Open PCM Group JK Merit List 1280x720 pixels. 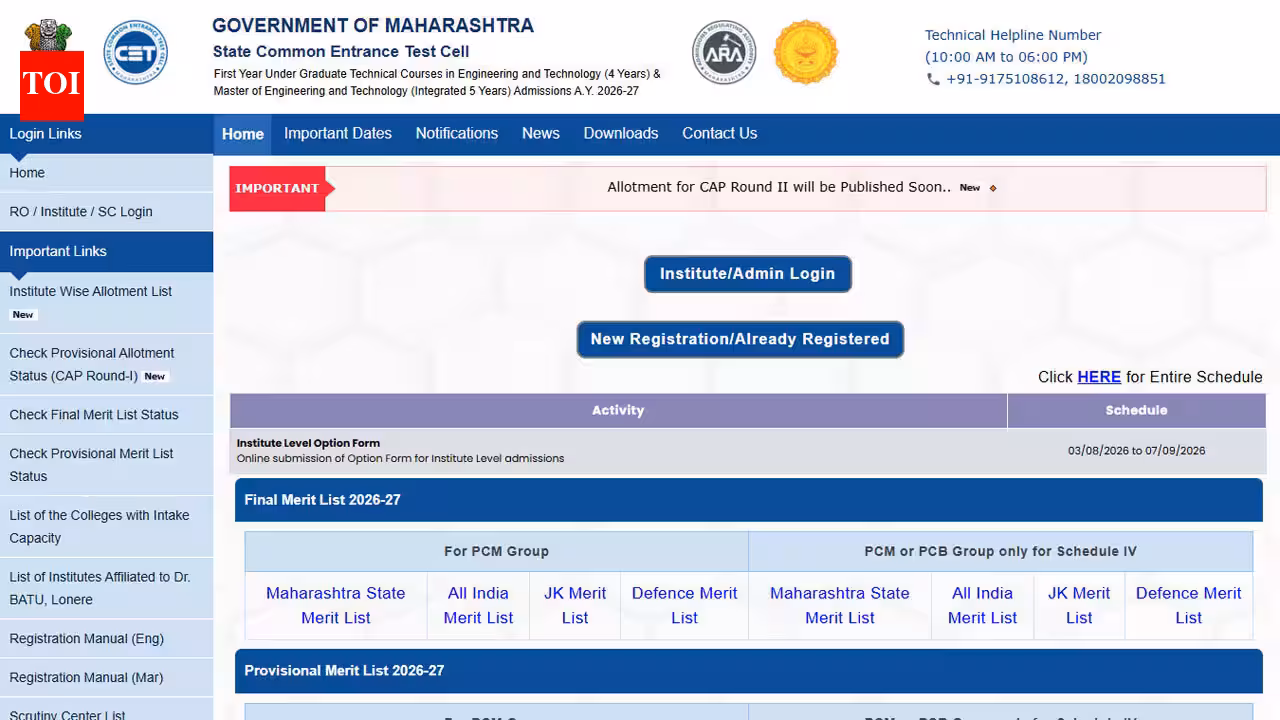tap(575, 605)
